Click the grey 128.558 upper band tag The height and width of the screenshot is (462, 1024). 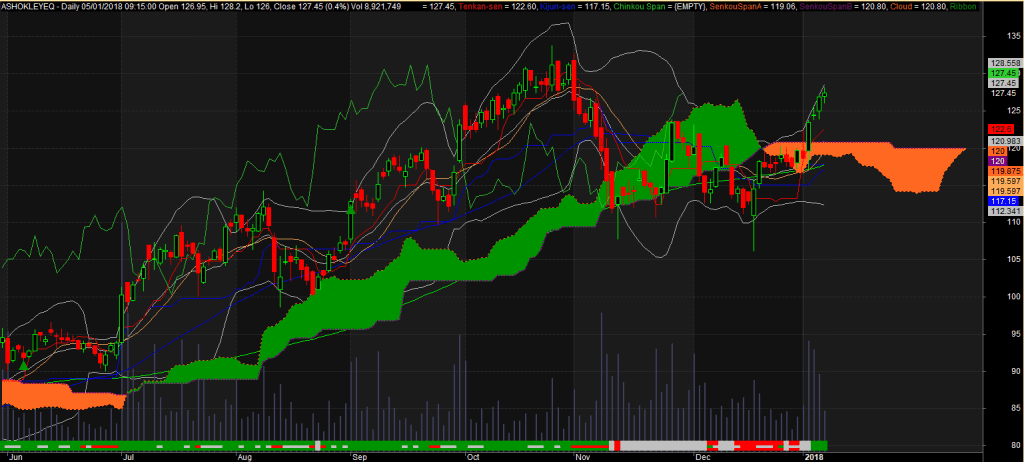(x=1003, y=62)
